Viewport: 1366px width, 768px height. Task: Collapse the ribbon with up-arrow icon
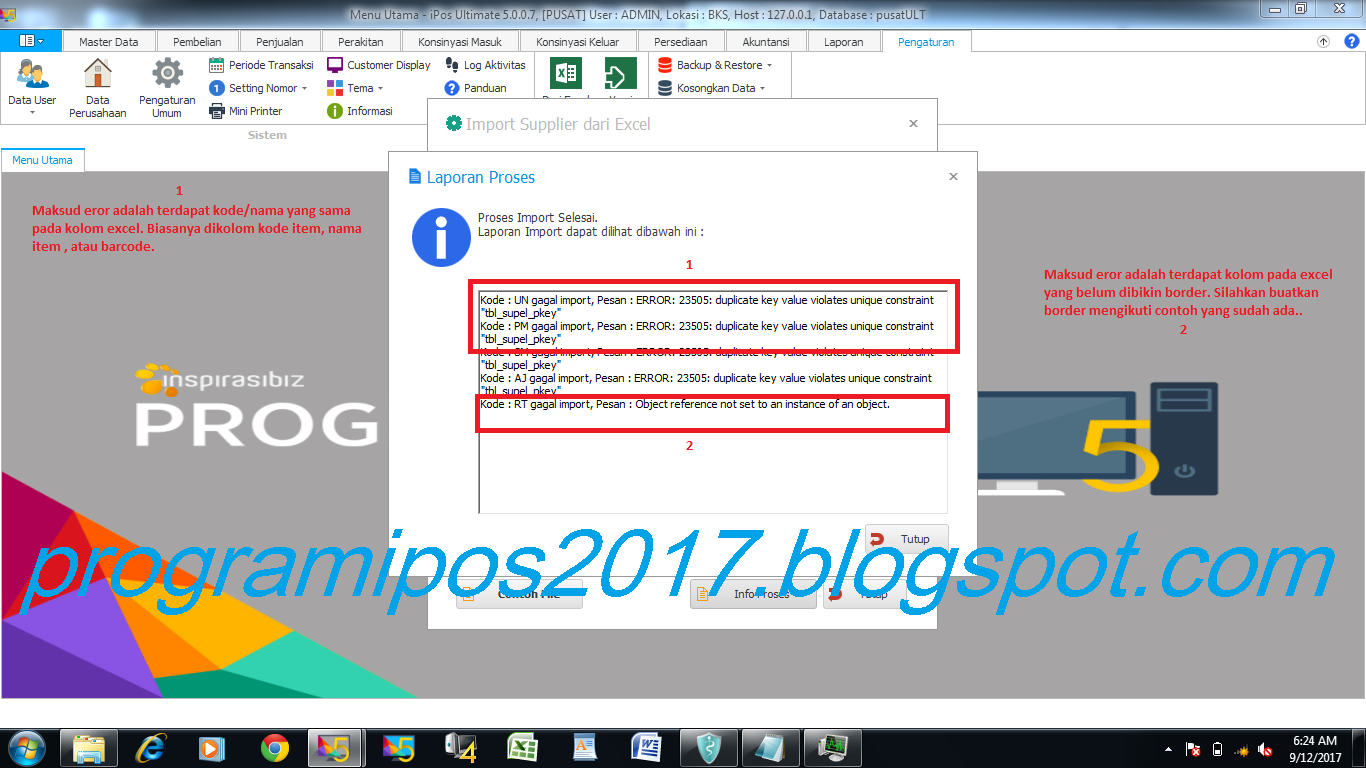tap(1324, 41)
